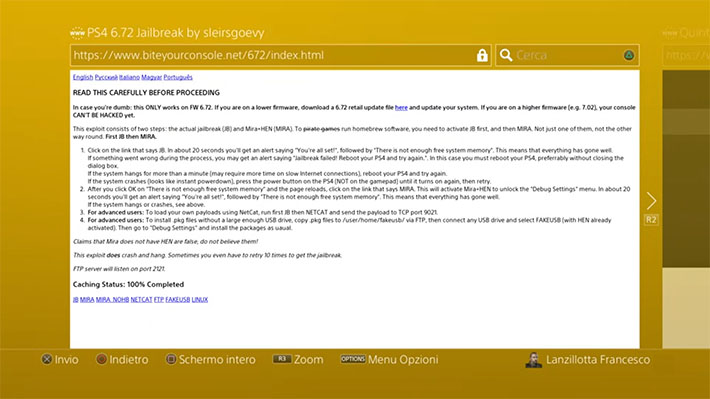Click the www icon beside the page title
710x399 pixels.
77,33
